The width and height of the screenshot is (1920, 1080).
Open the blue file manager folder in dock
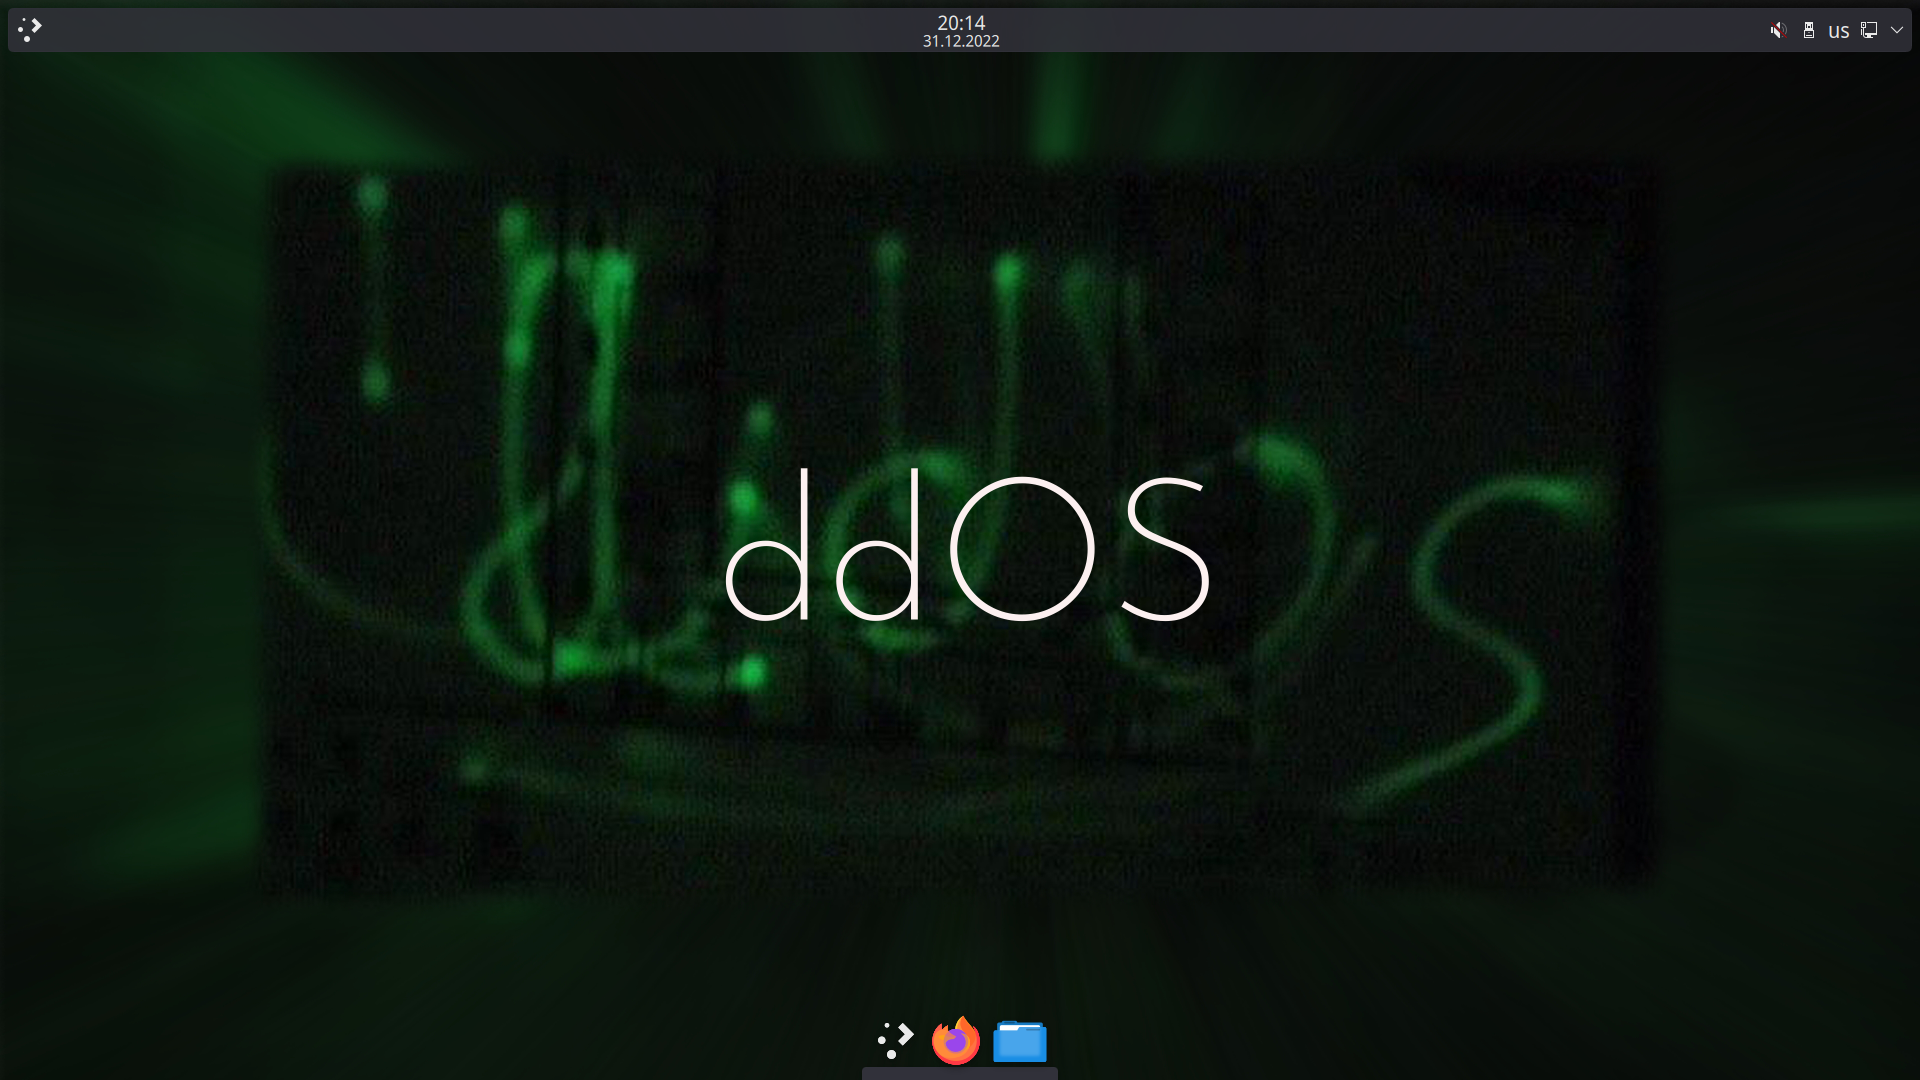pyautogui.click(x=1019, y=1041)
